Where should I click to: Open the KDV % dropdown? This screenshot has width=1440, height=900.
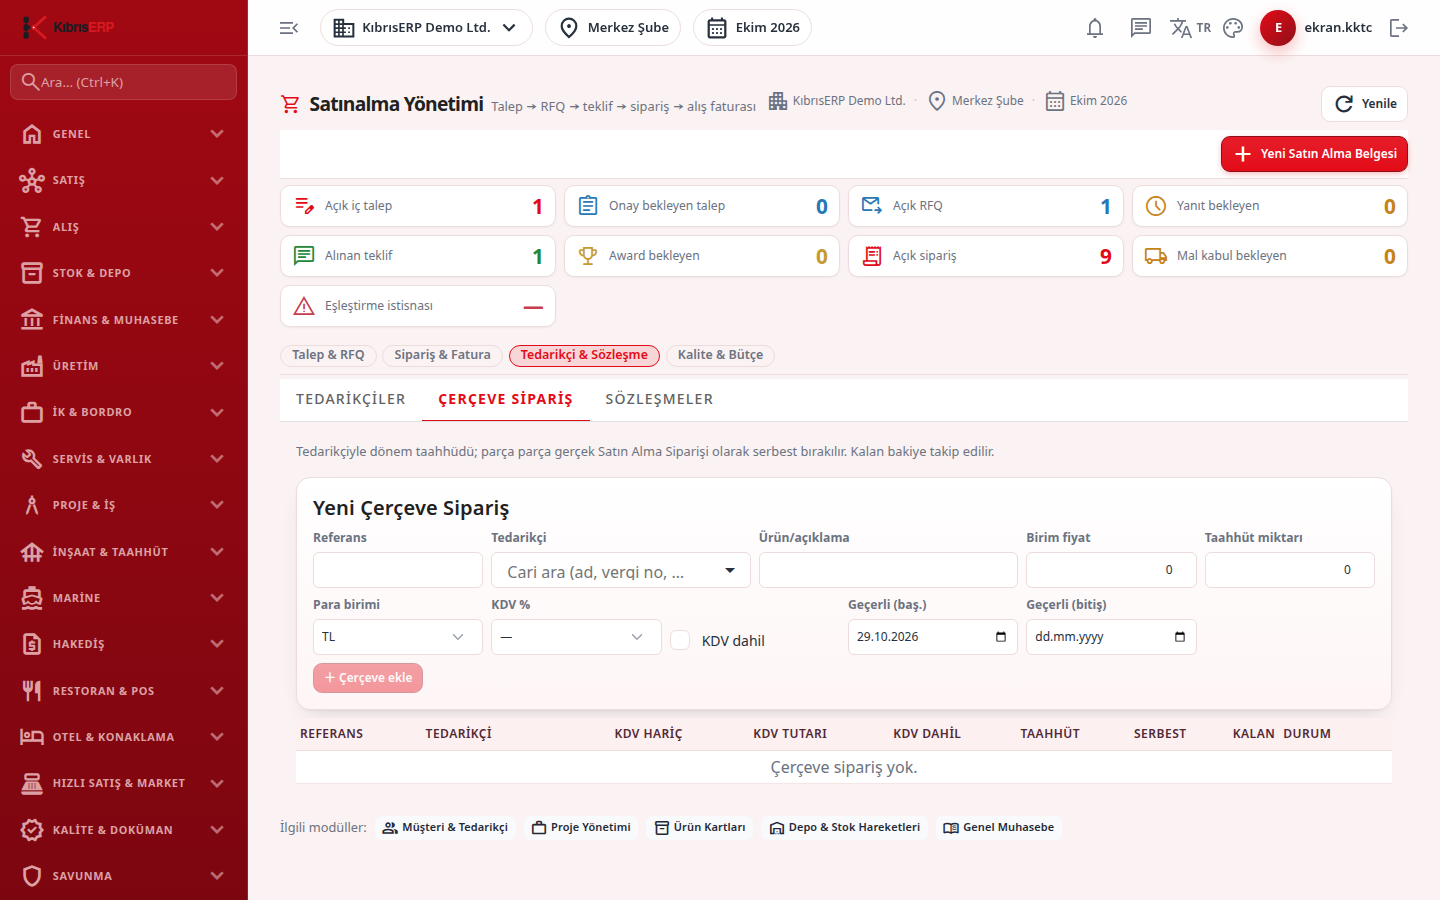point(576,637)
